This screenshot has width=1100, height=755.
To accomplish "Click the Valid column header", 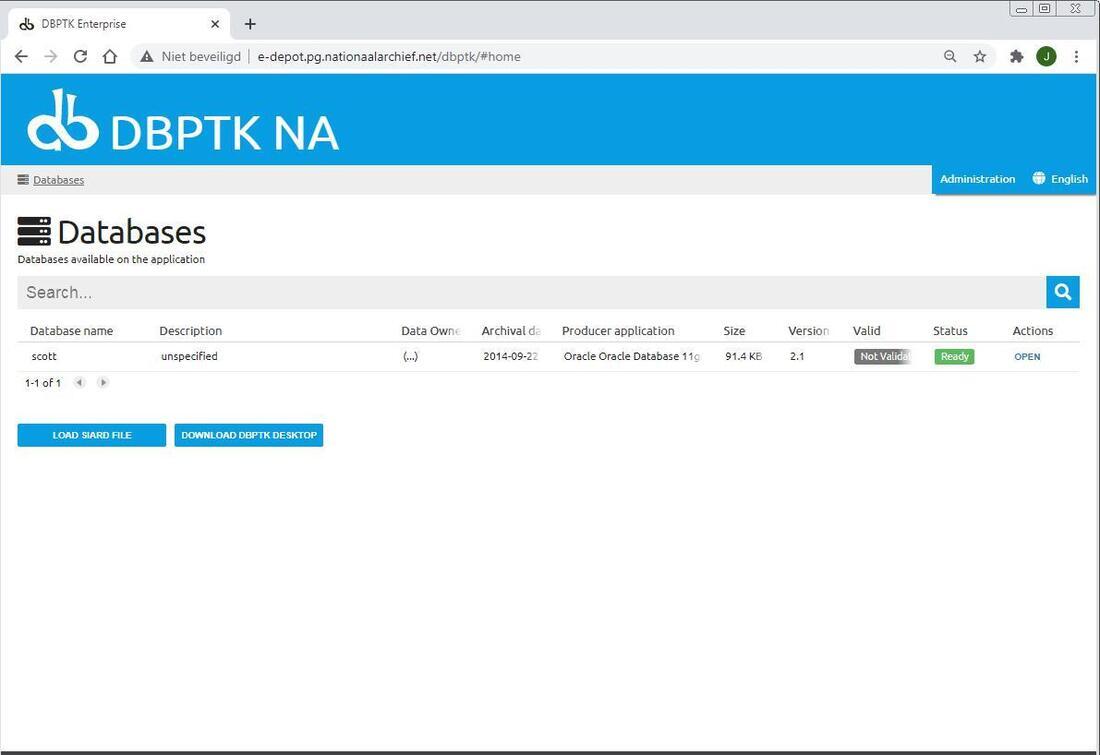I will click(866, 330).
